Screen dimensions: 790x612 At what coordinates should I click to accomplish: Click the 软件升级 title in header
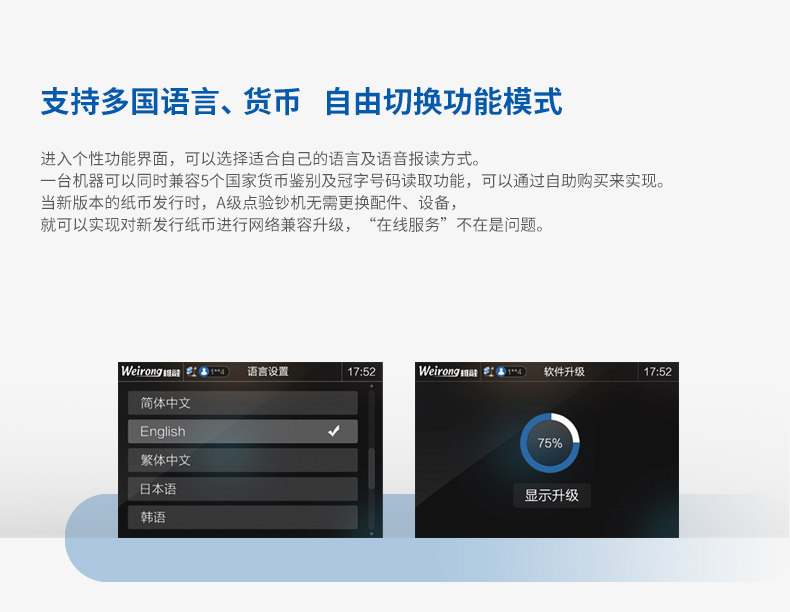[x=564, y=372]
